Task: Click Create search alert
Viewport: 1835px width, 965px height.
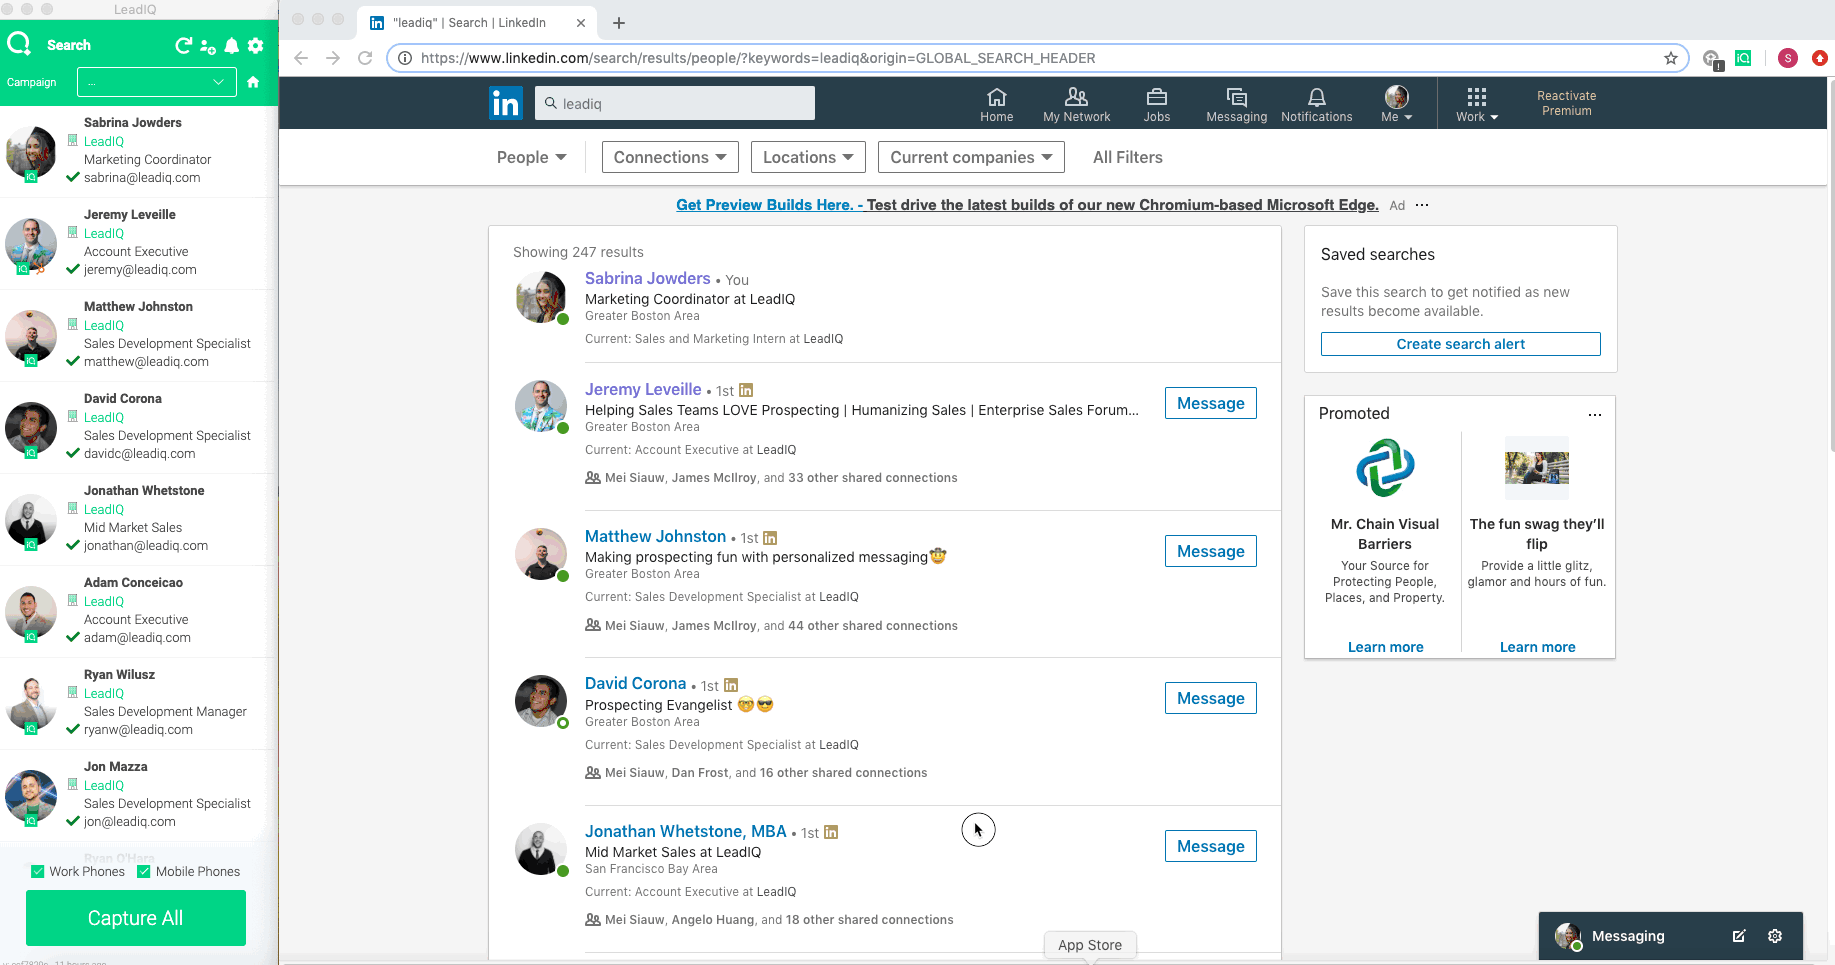Action: point(1460,344)
